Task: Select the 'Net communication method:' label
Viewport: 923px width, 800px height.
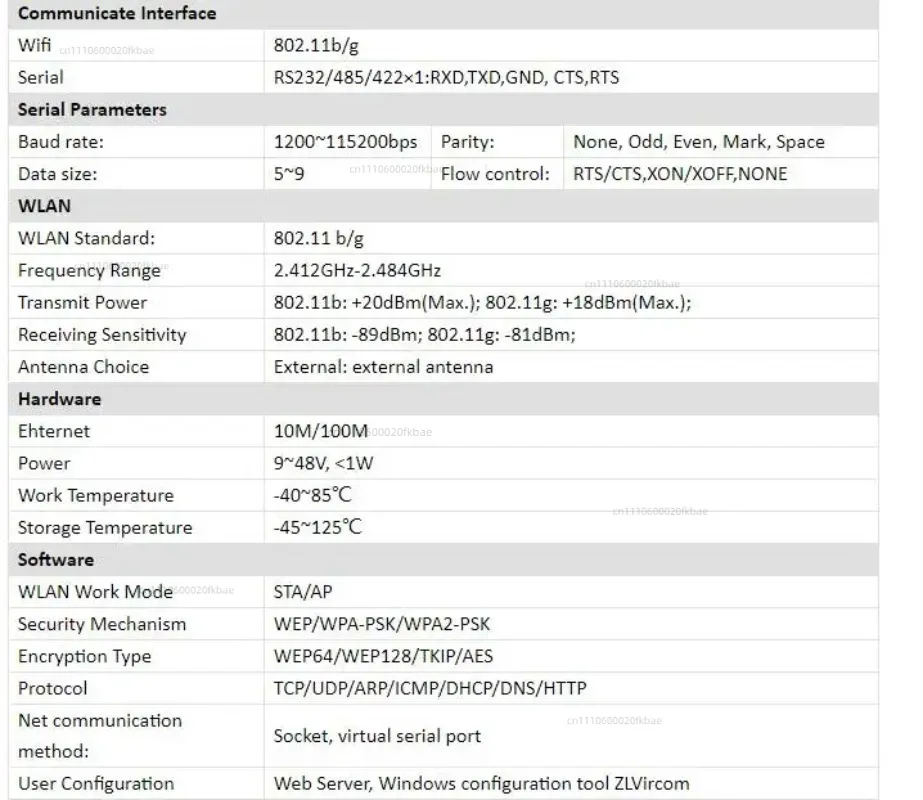Action: tap(100, 736)
